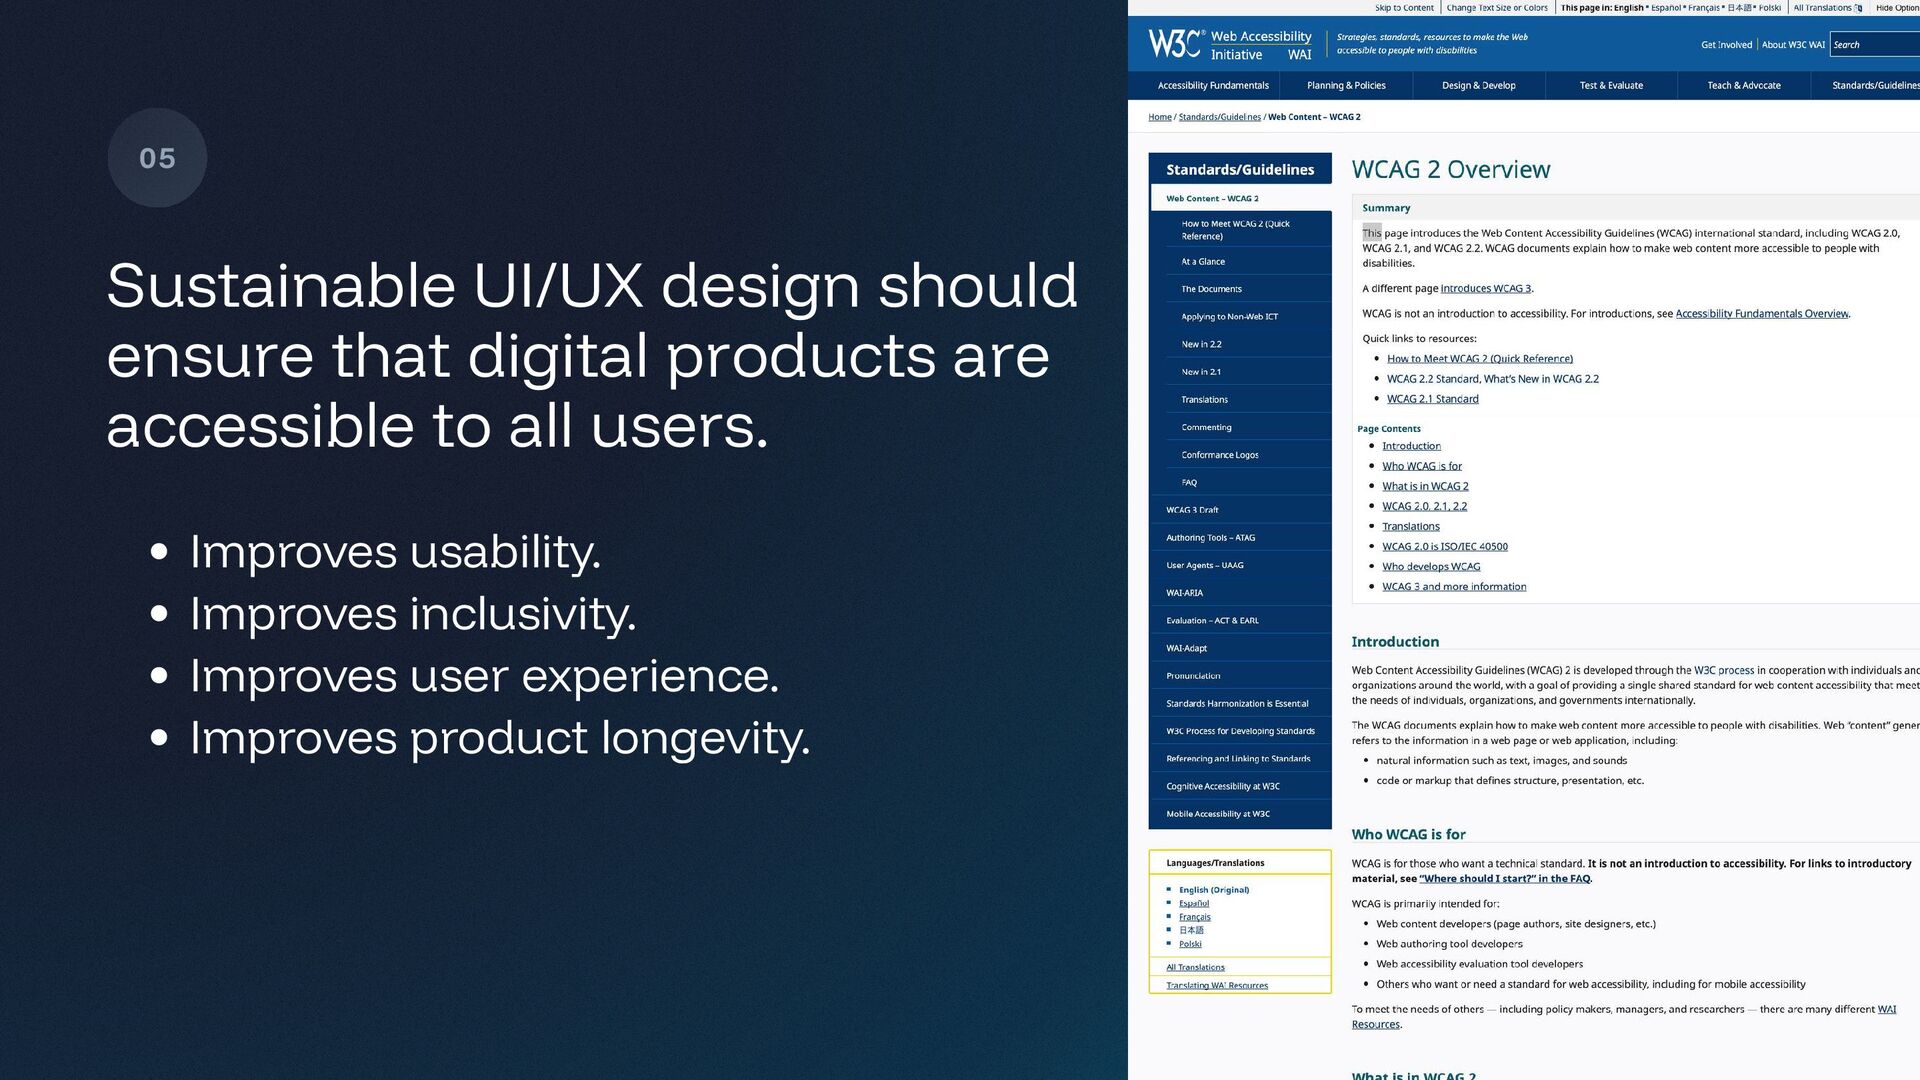Click the slide number 05 badge
This screenshot has height=1080, width=1920.
click(157, 158)
